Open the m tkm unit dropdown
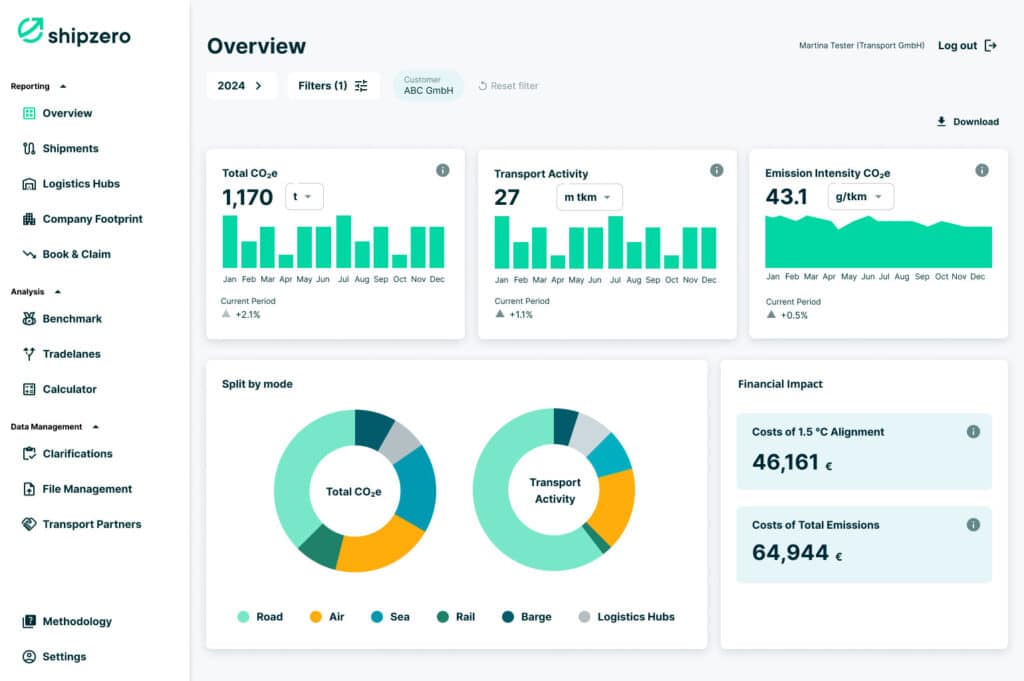The image size is (1024, 681). (589, 197)
